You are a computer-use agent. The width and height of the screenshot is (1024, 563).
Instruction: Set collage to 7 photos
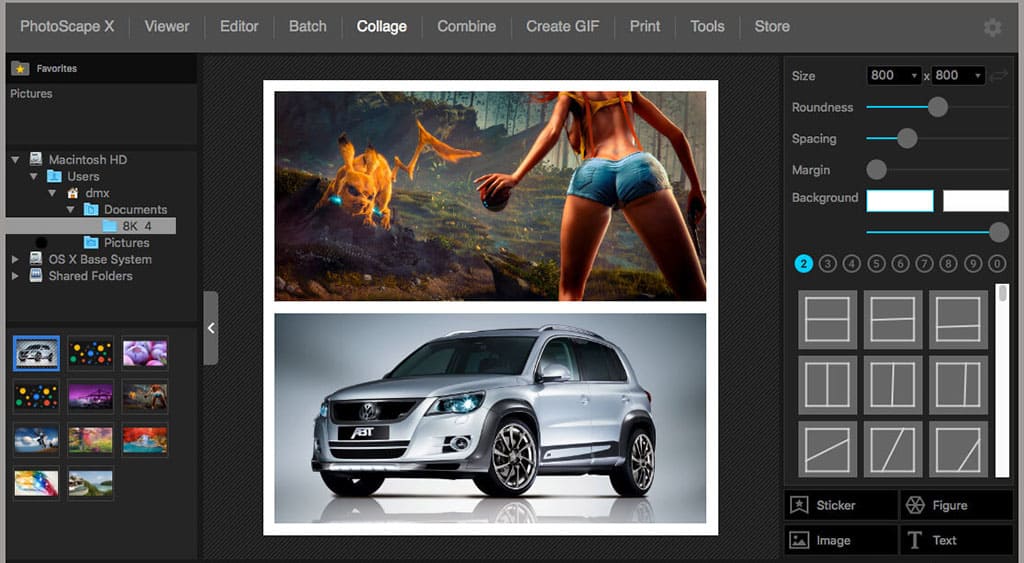pos(924,264)
